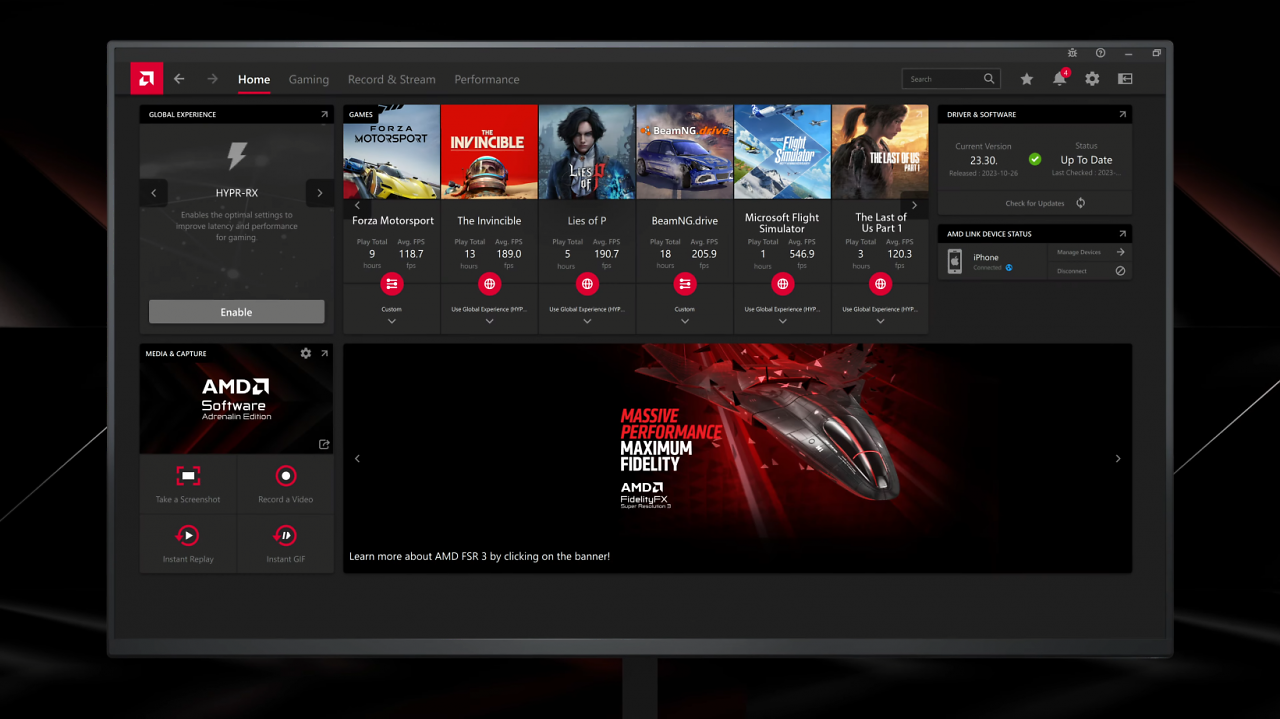The image size is (1280, 719).
Task: Open favorites star icon
Action: point(1026,79)
